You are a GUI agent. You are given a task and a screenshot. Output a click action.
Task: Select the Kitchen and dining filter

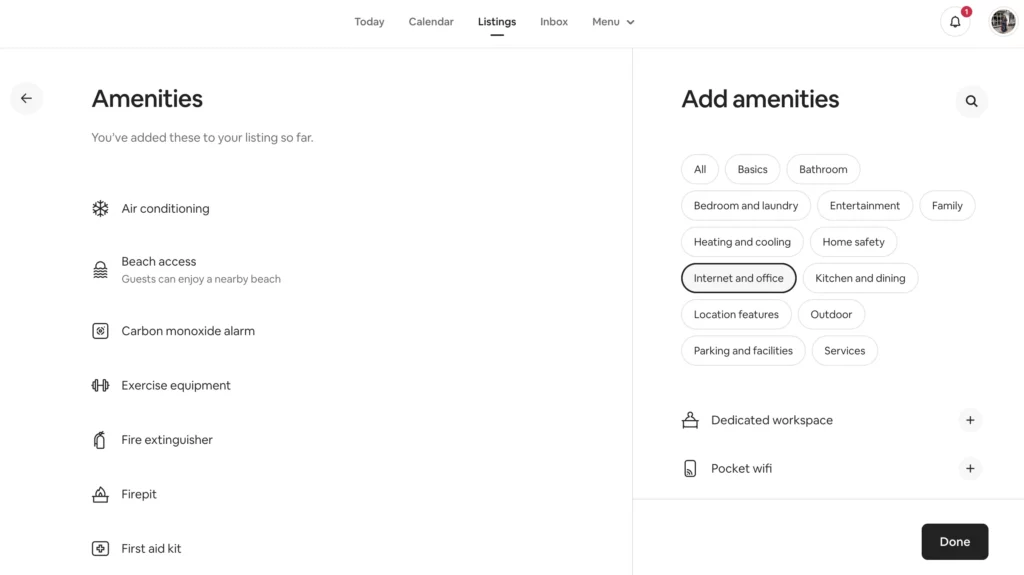pos(860,278)
